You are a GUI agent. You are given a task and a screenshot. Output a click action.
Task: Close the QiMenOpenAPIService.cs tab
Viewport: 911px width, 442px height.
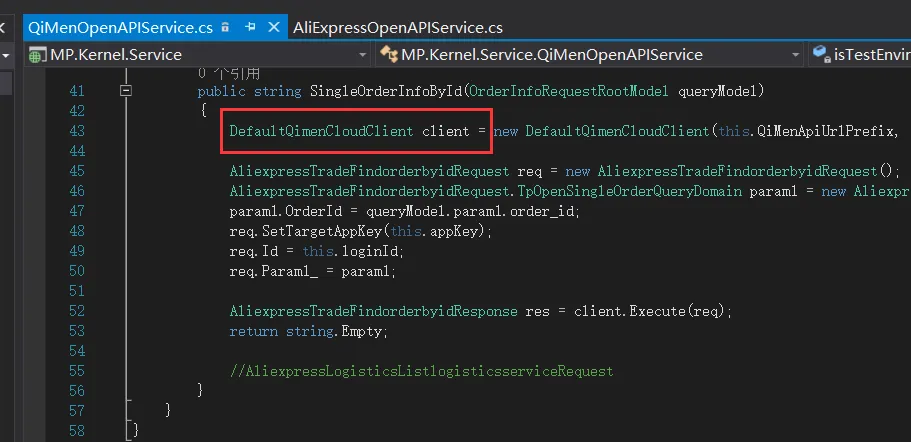(274, 27)
